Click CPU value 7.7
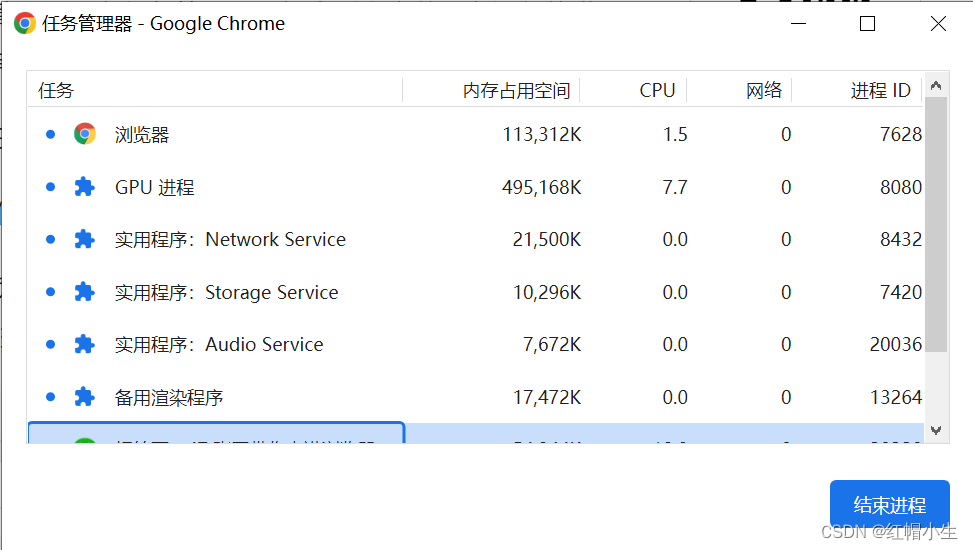The image size is (973, 550). [x=675, y=187]
